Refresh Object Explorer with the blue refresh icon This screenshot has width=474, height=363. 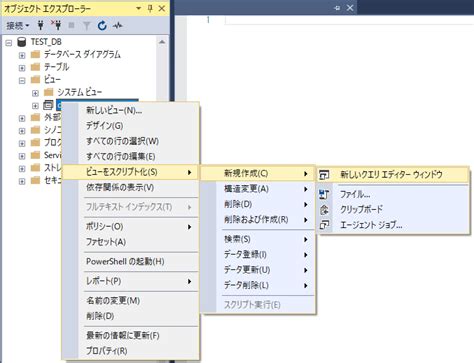pos(102,26)
